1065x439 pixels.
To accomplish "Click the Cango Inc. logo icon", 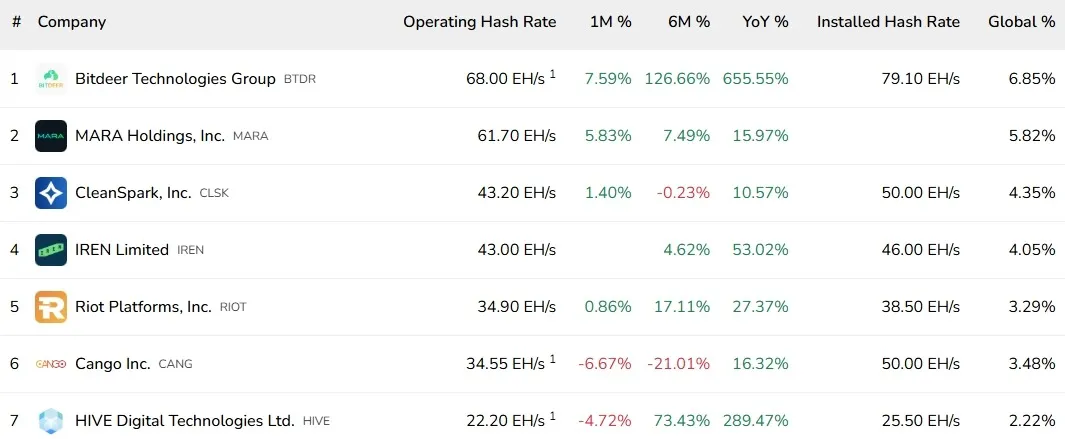I will [x=51, y=364].
